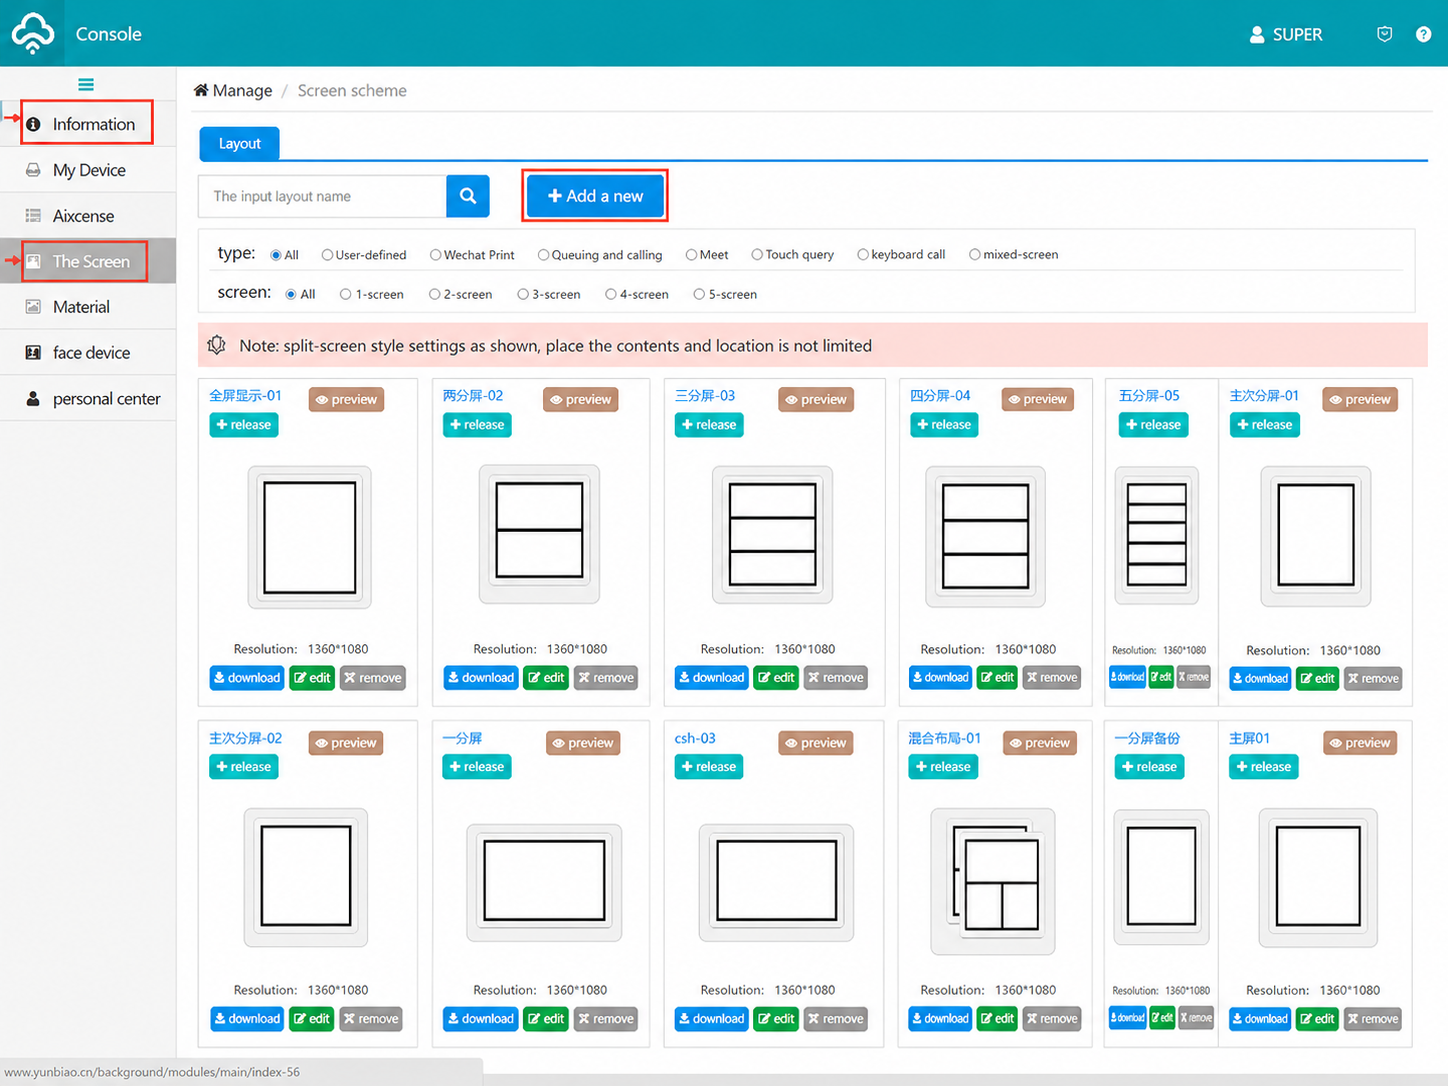Release the 一分屏备份 layout
1448x1086 pixels.
[1149, 767]
